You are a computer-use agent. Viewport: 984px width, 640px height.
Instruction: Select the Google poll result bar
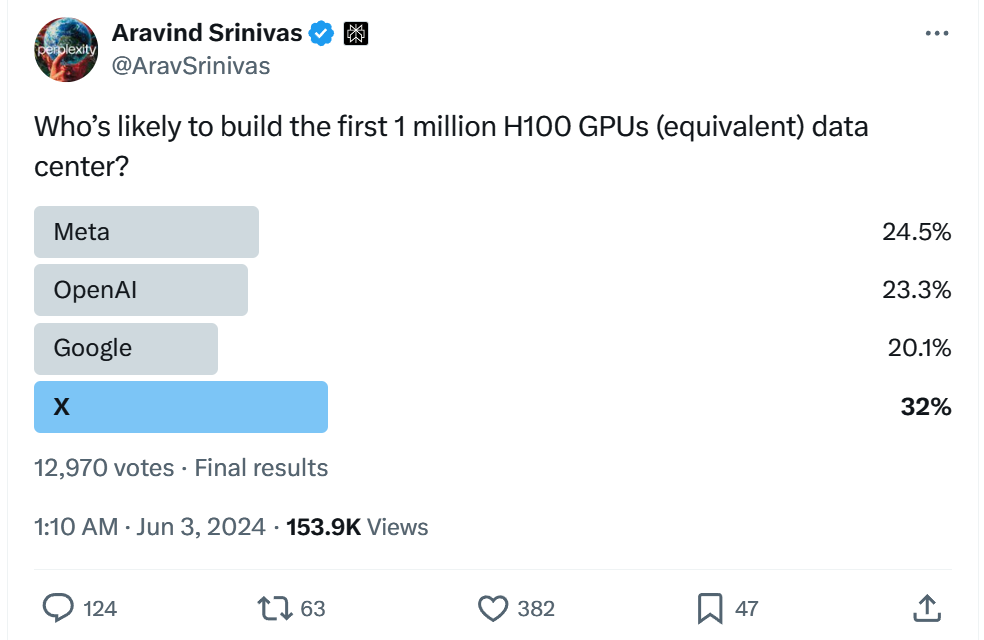tap(126, 348)
